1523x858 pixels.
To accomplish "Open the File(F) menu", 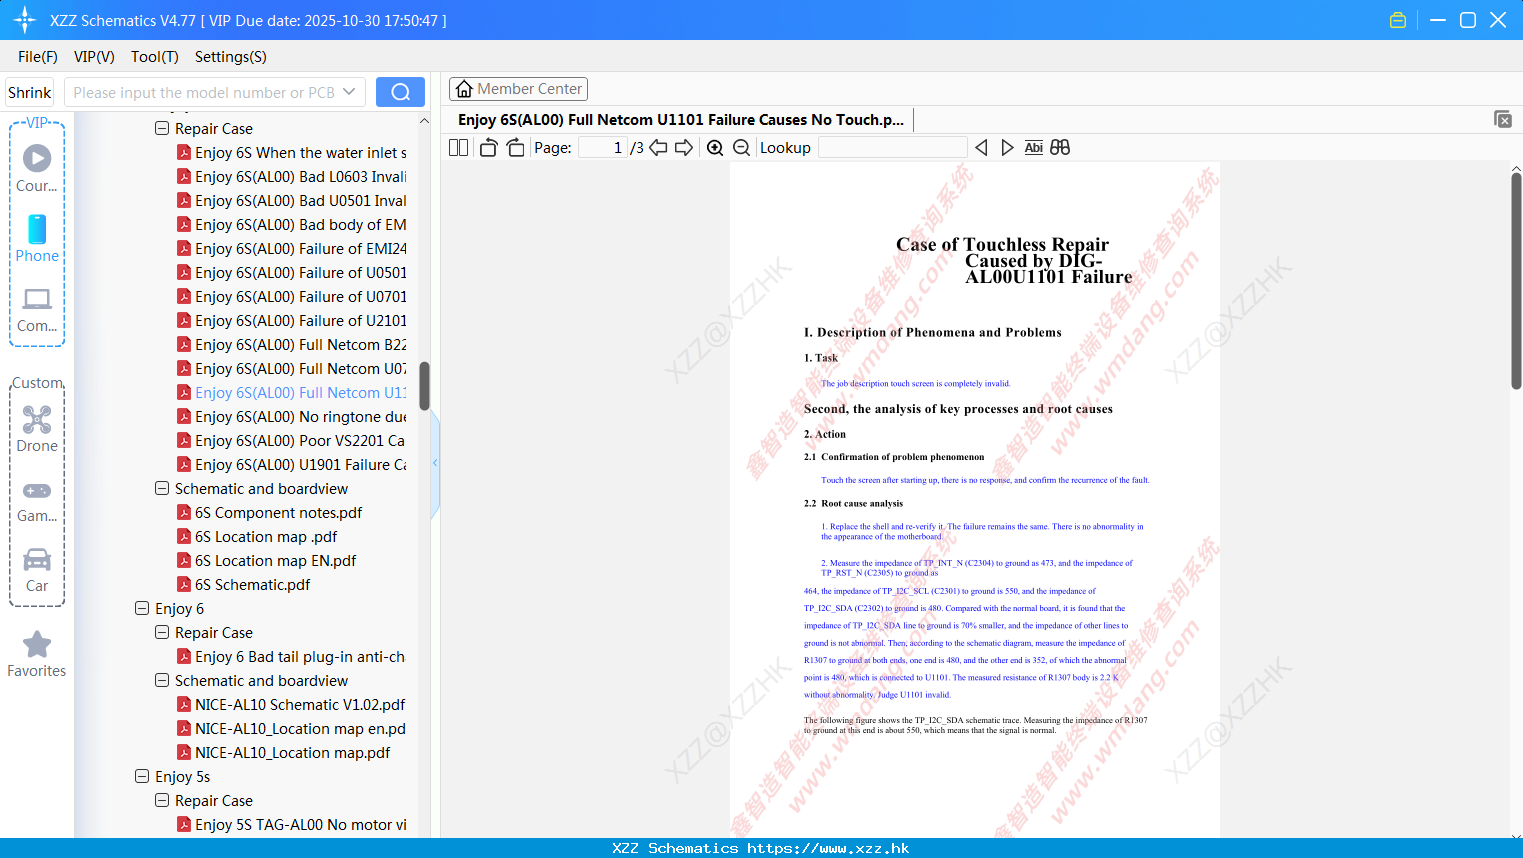I will pos(38,57).
